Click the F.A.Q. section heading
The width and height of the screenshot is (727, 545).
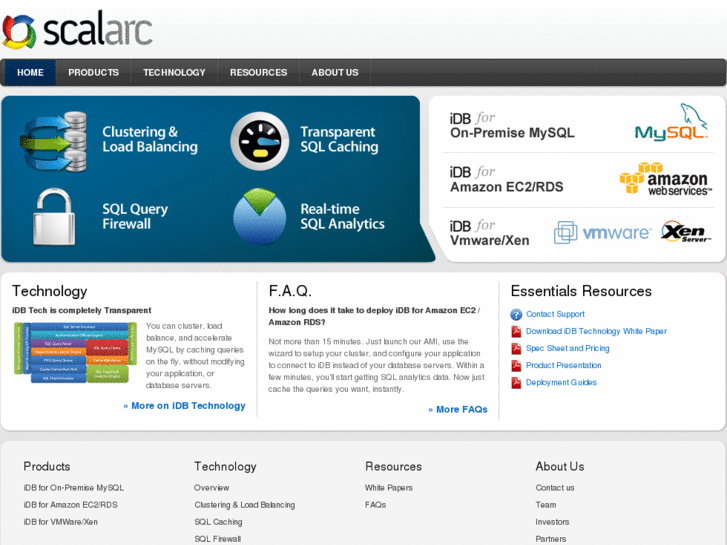290,291
